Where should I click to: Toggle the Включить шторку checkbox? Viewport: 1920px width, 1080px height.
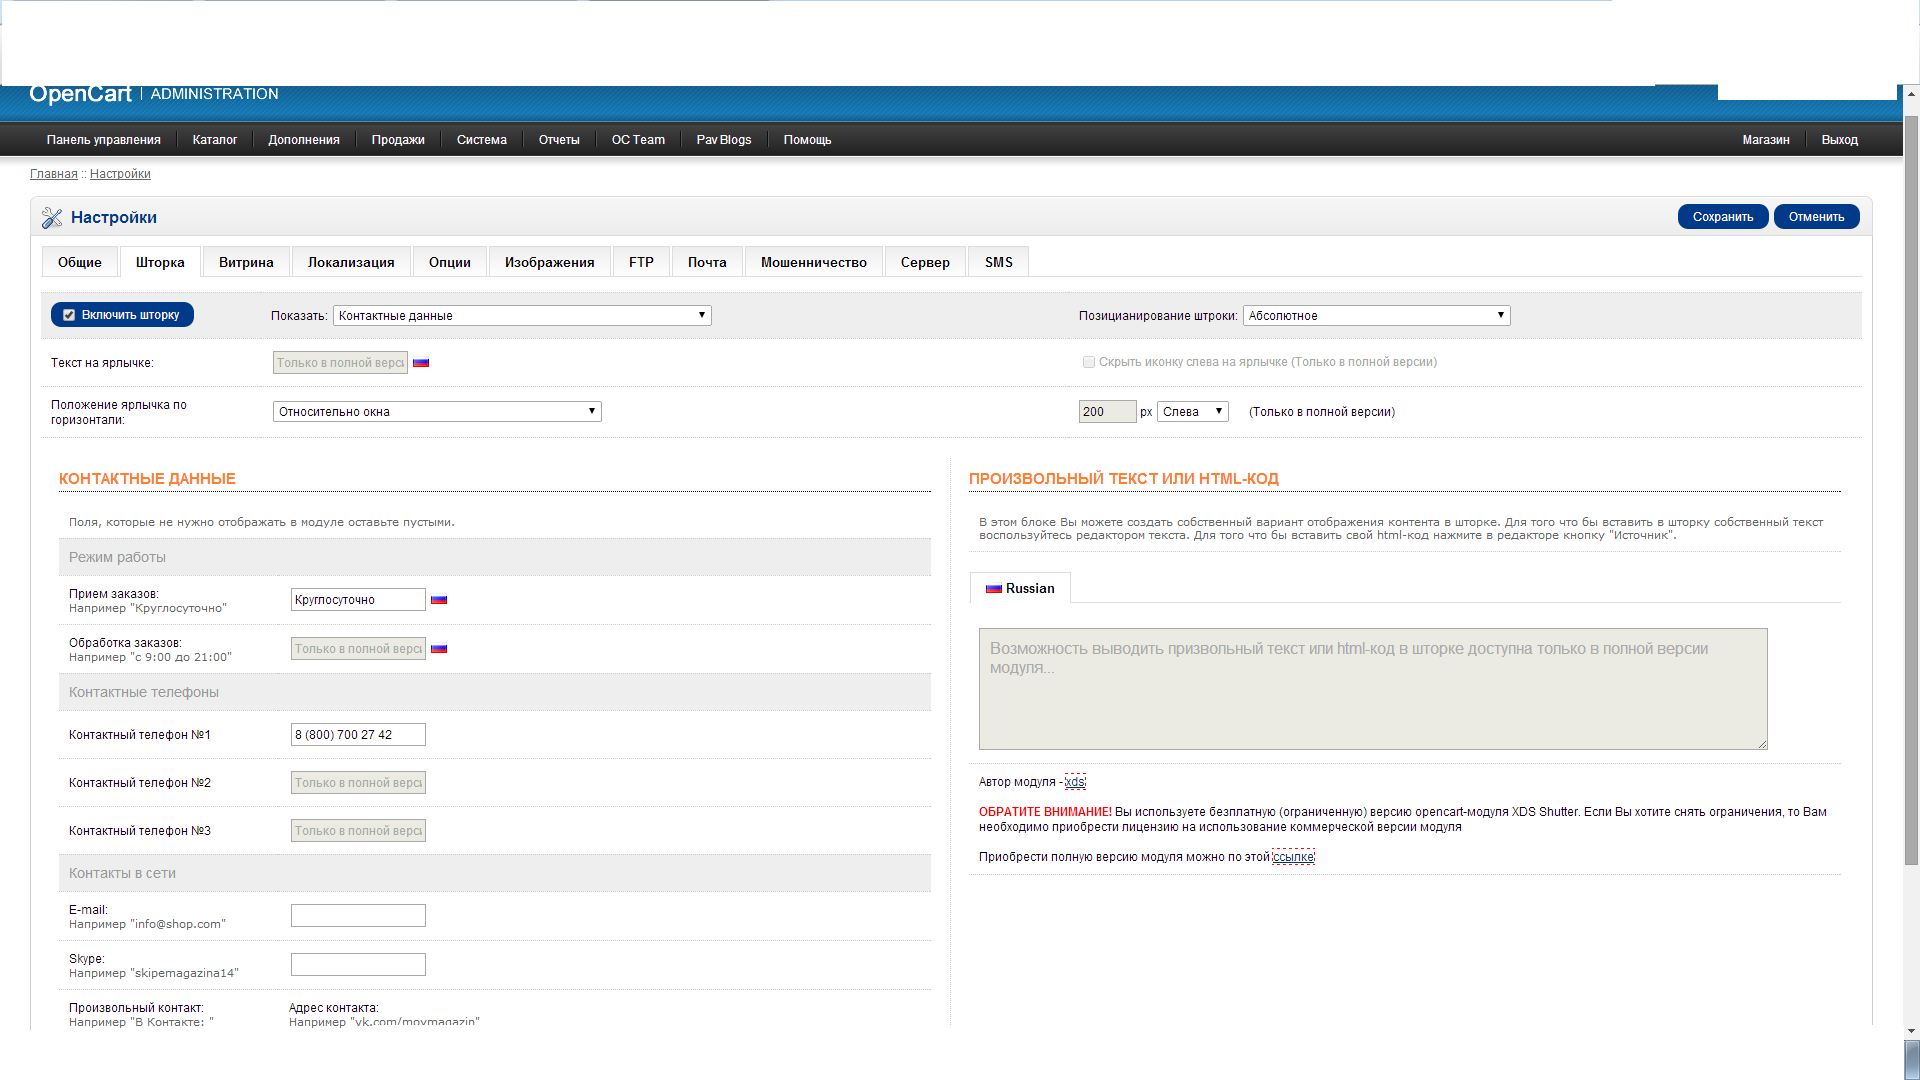point(69,315)
